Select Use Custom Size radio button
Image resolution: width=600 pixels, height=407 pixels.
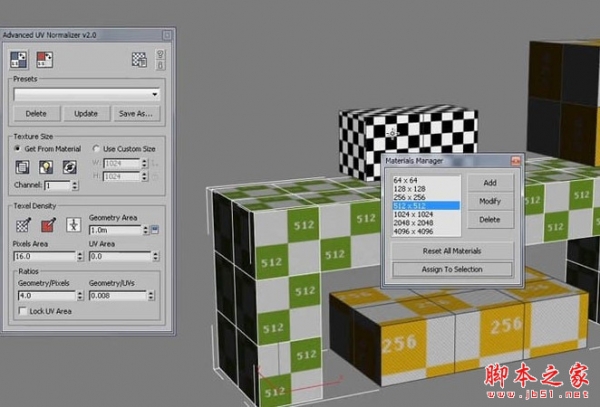point(96,148)
